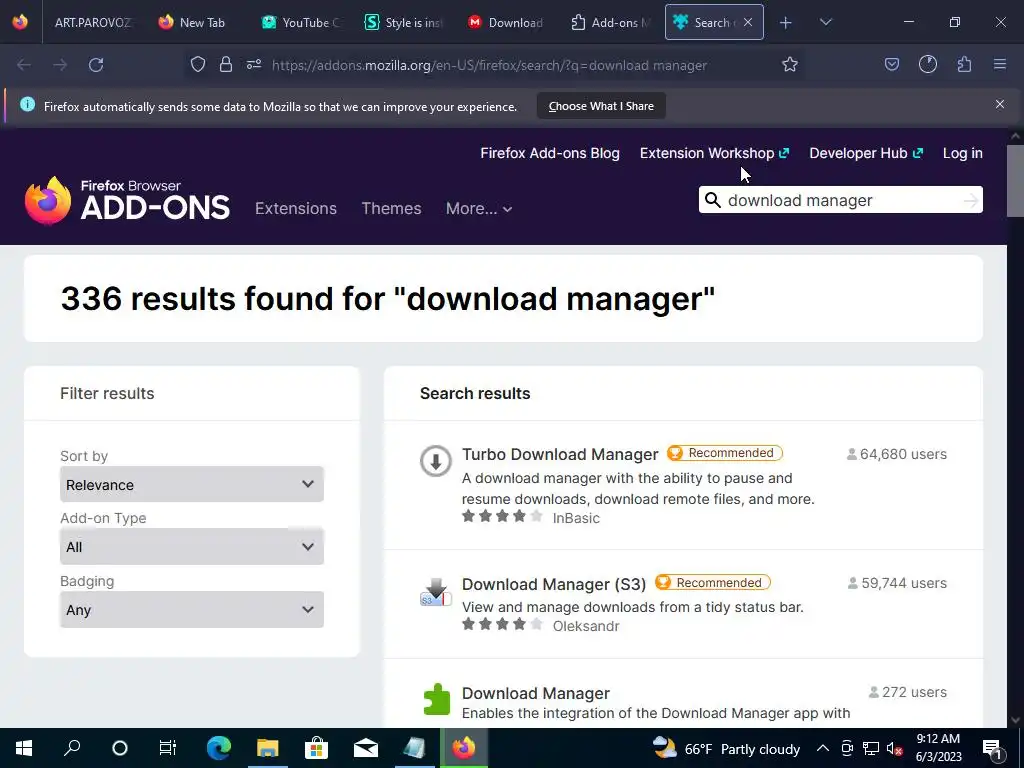Click the Log in link
The height and width of the screenshot is (768, 1024).
(x=963, y=153)
